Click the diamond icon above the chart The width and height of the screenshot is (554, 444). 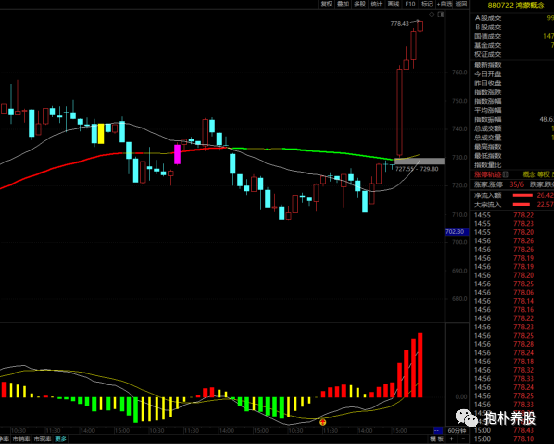[x=431, y=14]
